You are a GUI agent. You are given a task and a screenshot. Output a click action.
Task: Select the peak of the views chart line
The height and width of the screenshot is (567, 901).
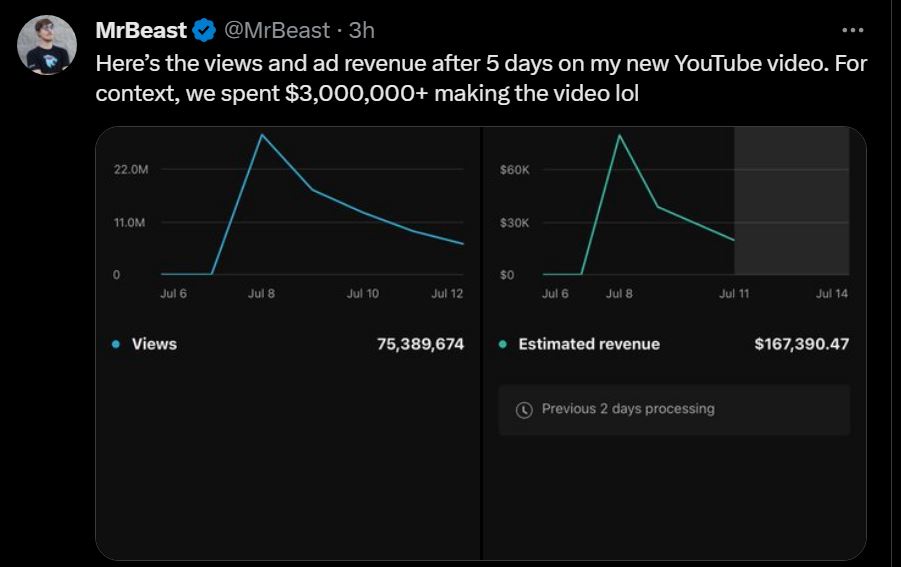(262, 135)
